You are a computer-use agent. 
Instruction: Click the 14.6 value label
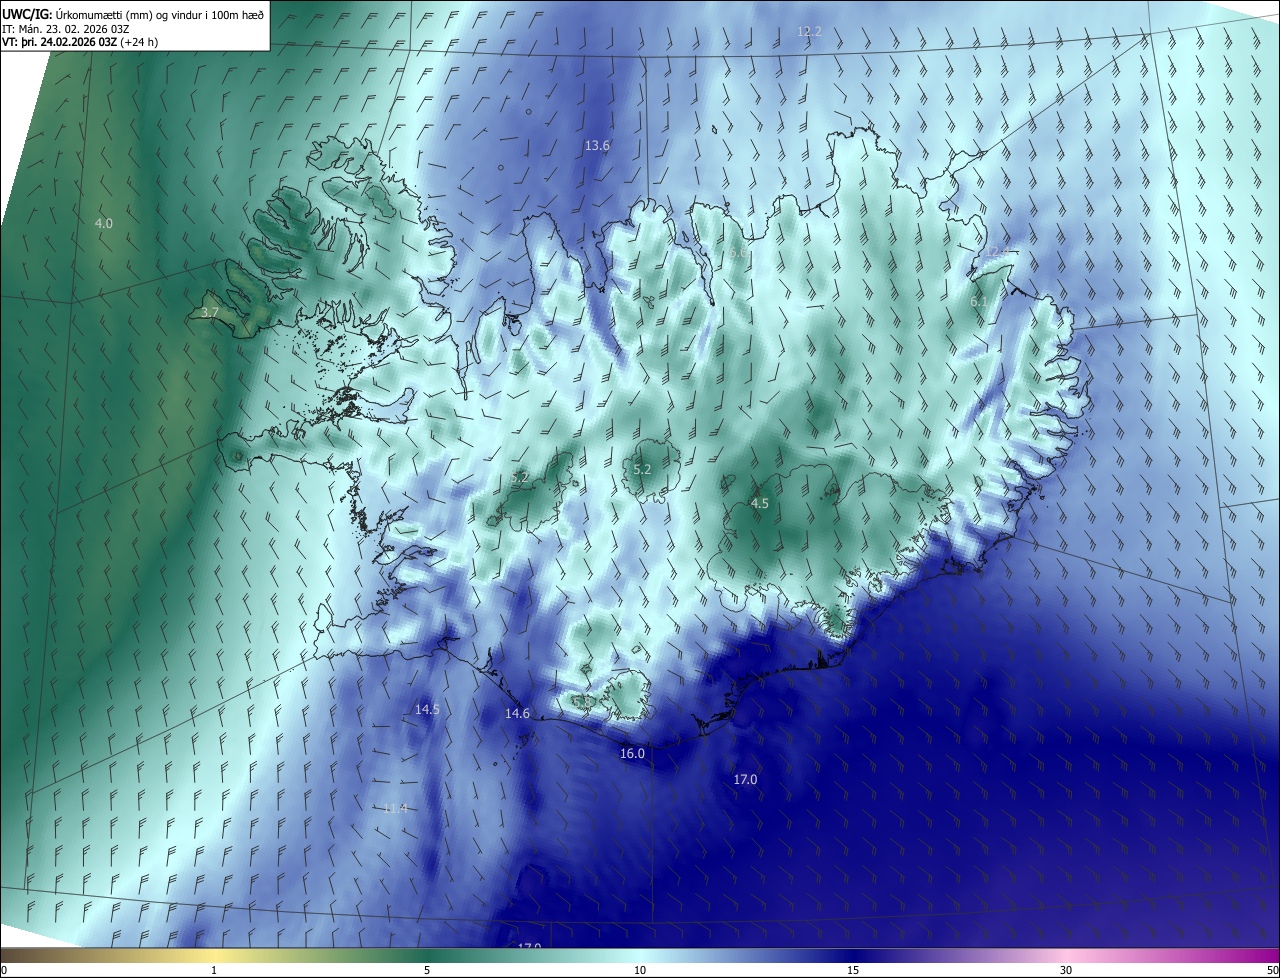point(517,713)
